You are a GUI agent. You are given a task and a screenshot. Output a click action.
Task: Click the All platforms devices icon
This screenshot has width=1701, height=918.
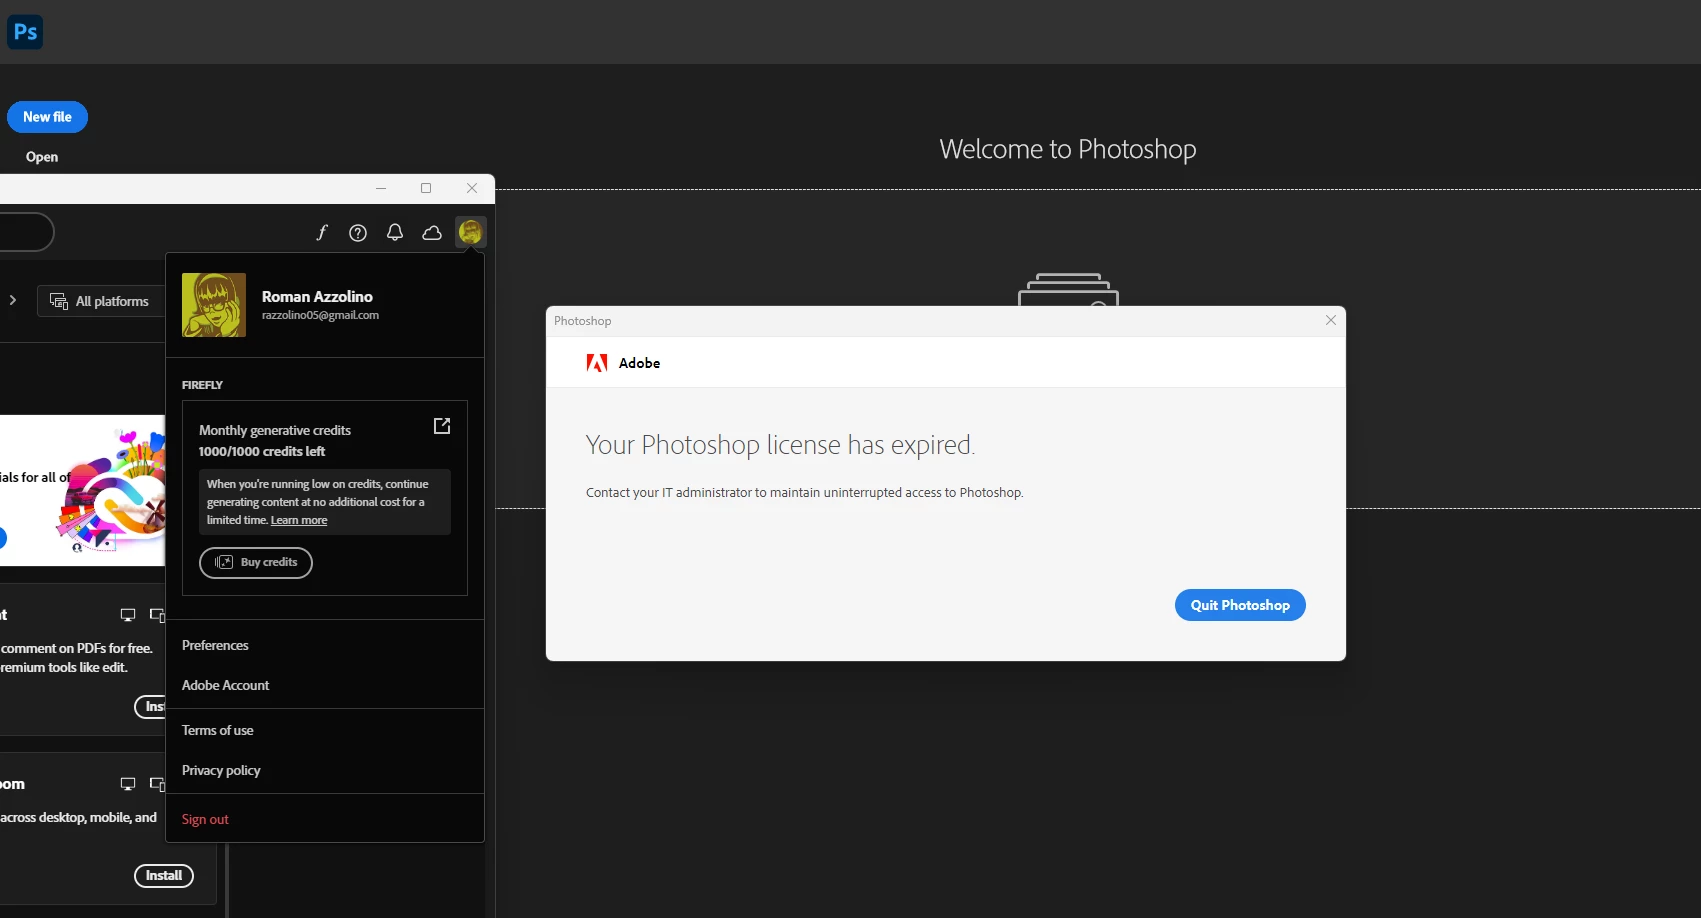point(59,301)
